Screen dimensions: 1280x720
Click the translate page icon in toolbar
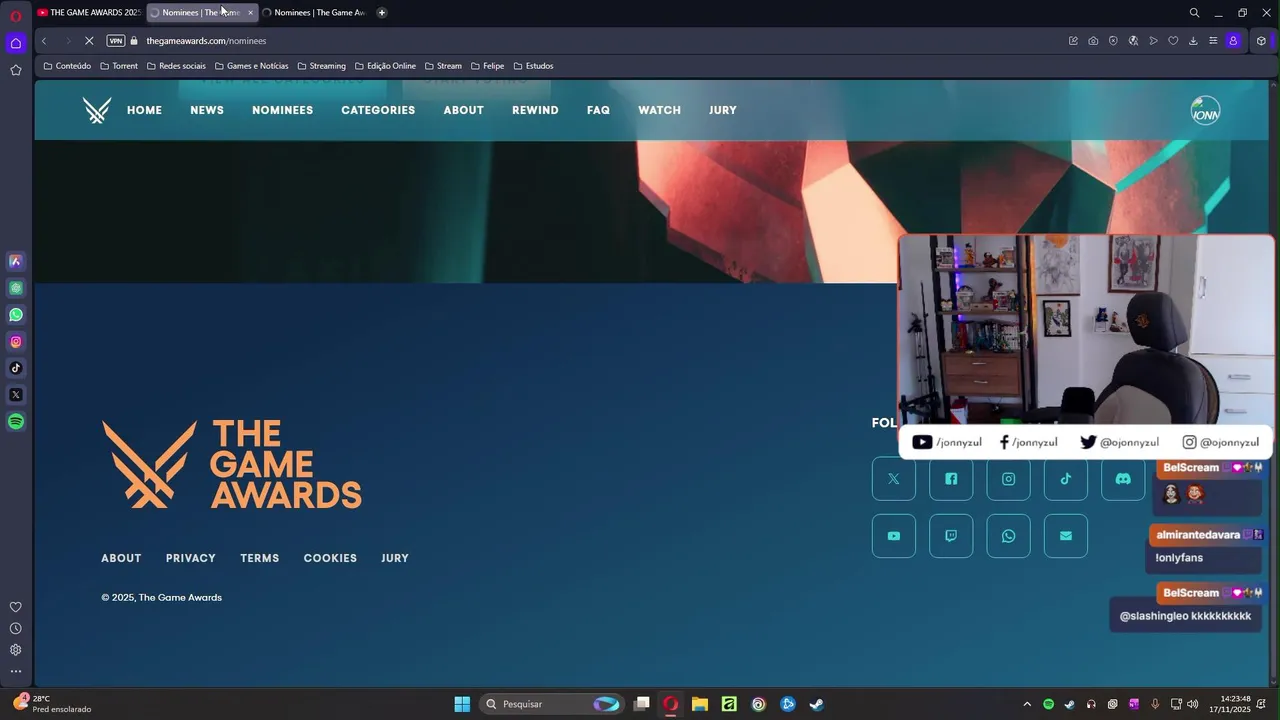point(1133,41)
